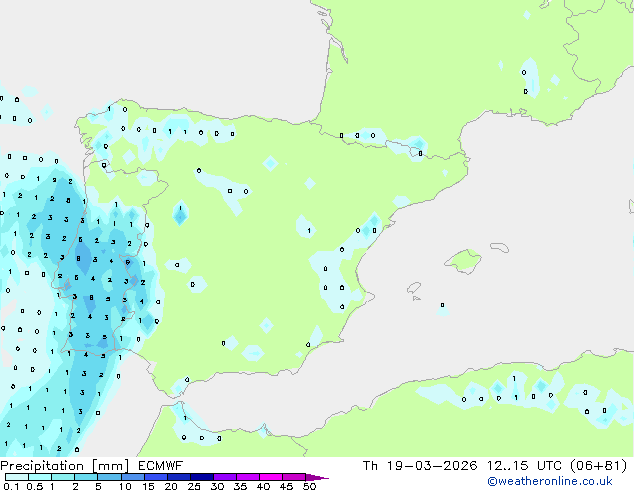This screenshot has width=634, height=490.
Task: Select the 2–5 mm legend color swatch
Action: pos(86,477)
